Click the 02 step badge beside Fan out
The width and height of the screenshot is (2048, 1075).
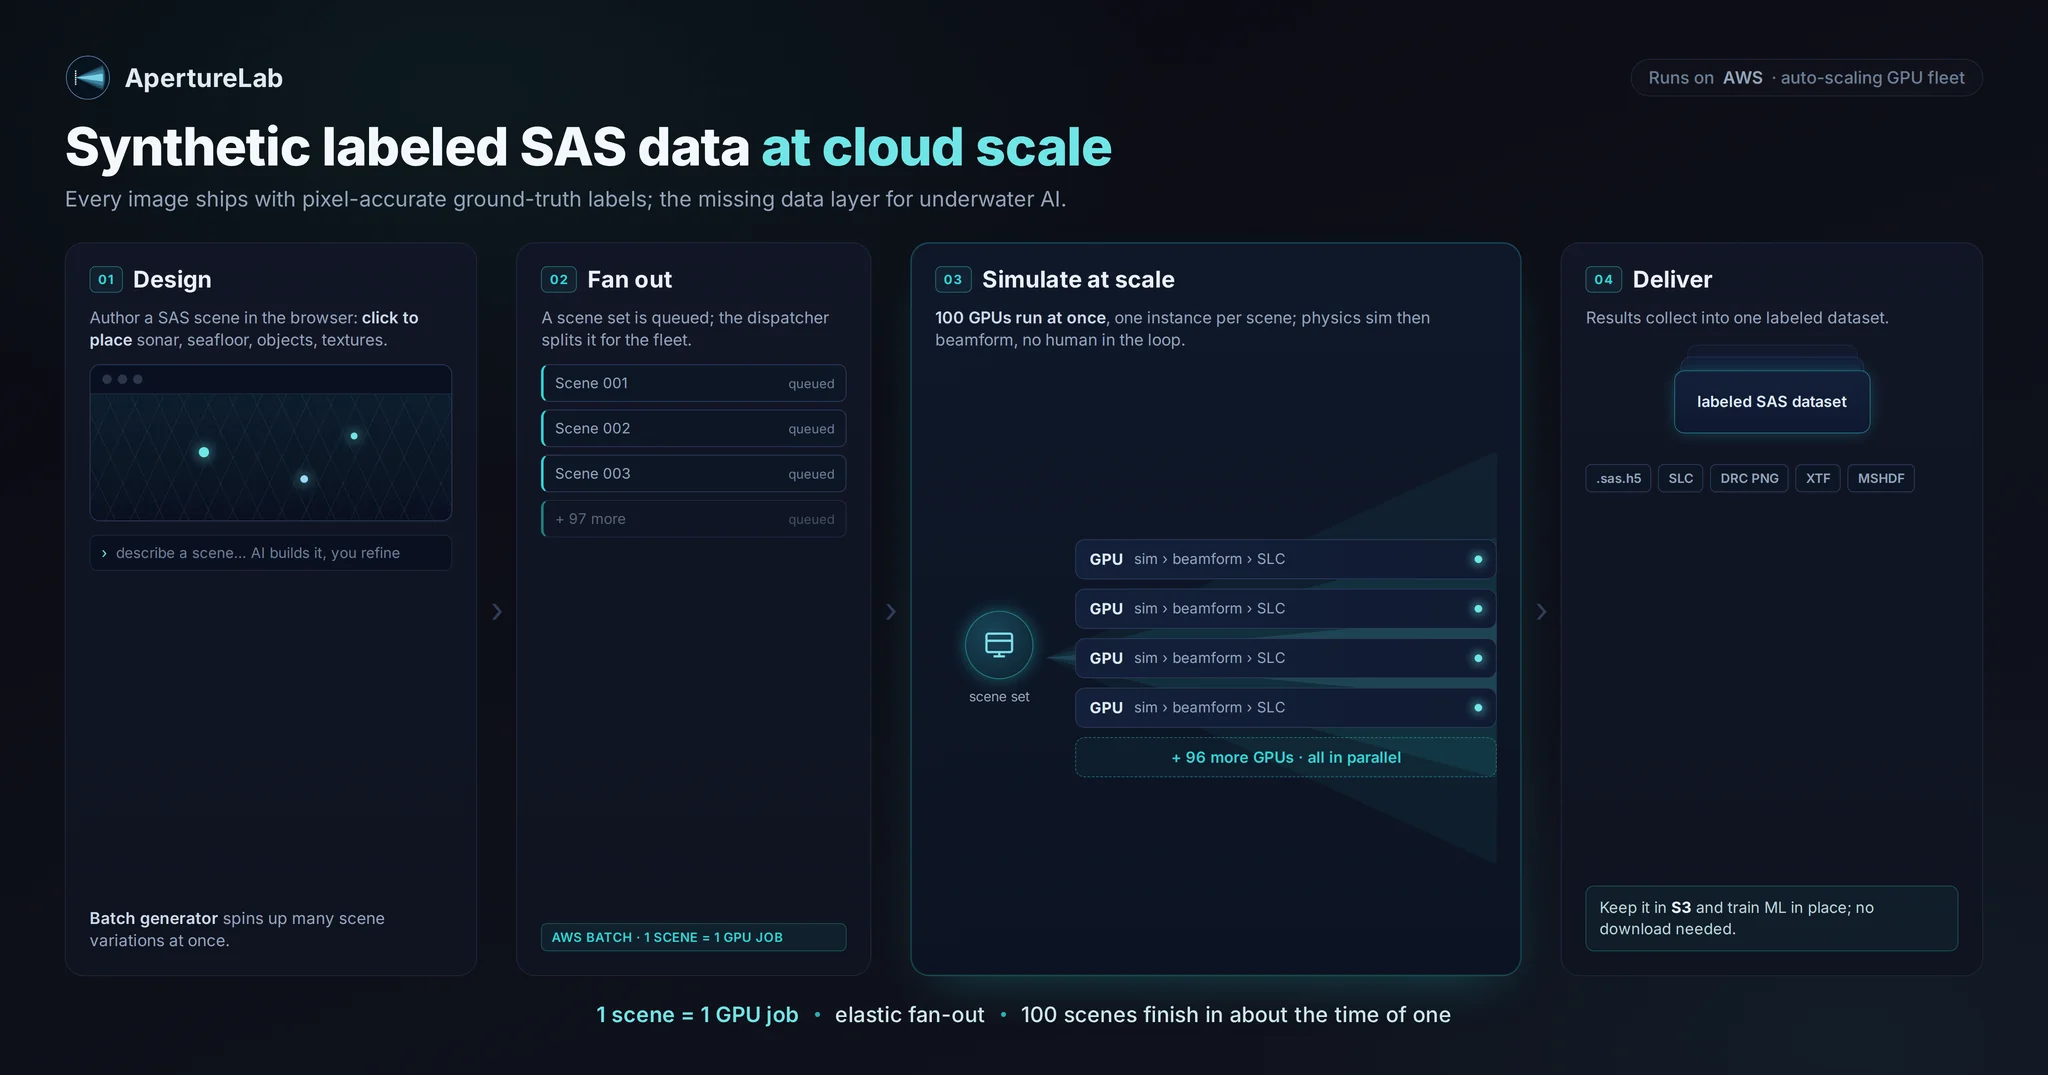[558, 280]
